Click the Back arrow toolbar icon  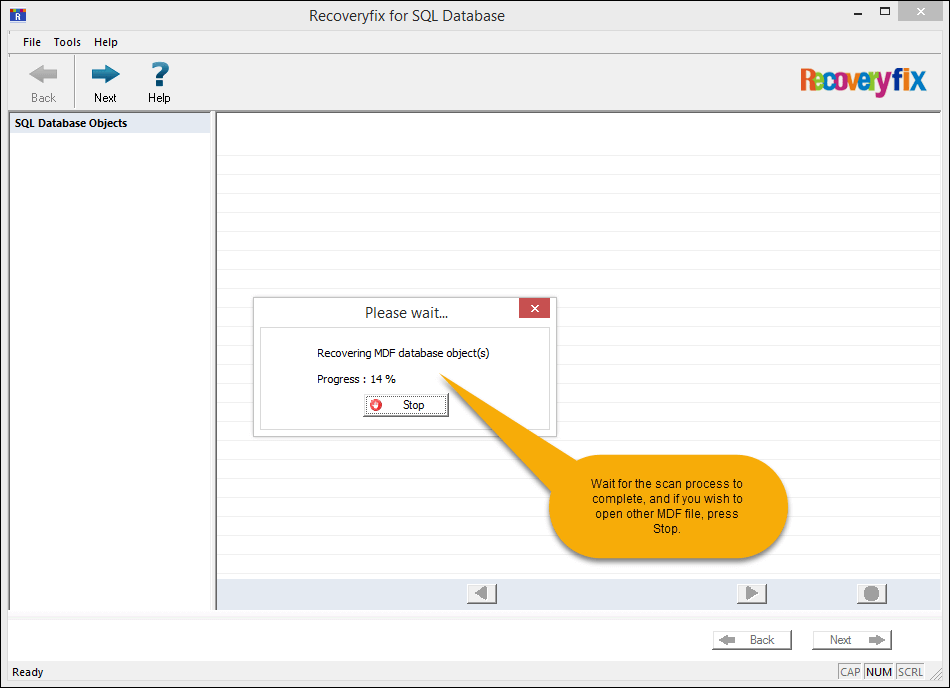(x=43, y=74)
